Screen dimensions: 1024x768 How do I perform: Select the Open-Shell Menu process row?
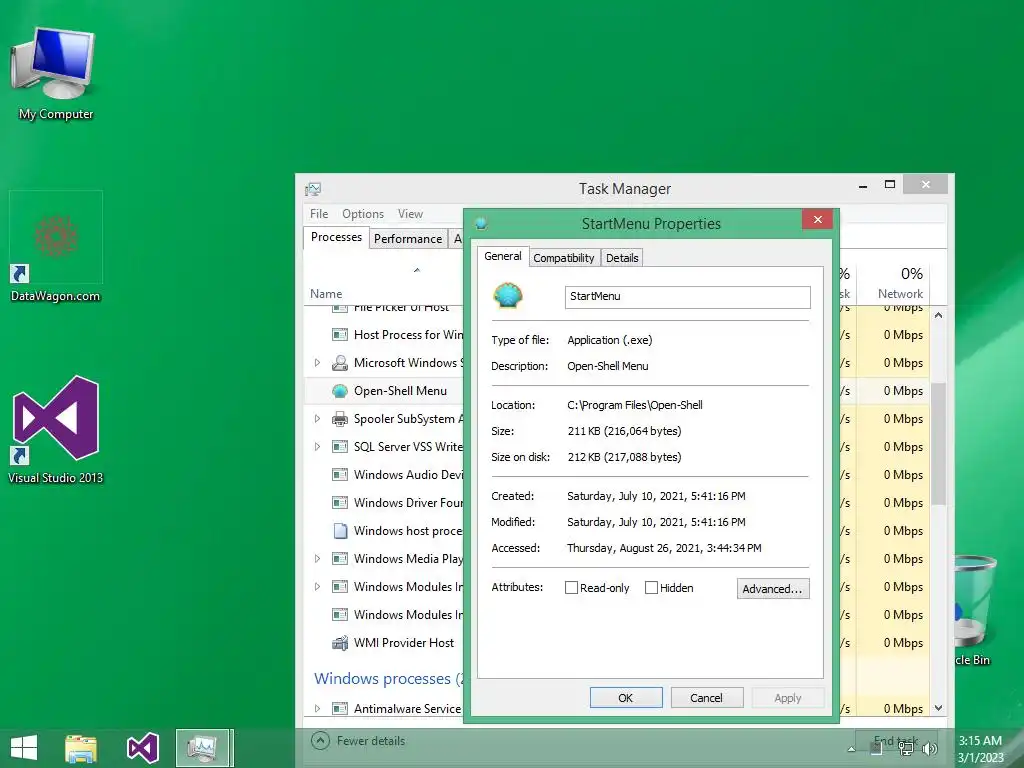click(x=383, y=391)
